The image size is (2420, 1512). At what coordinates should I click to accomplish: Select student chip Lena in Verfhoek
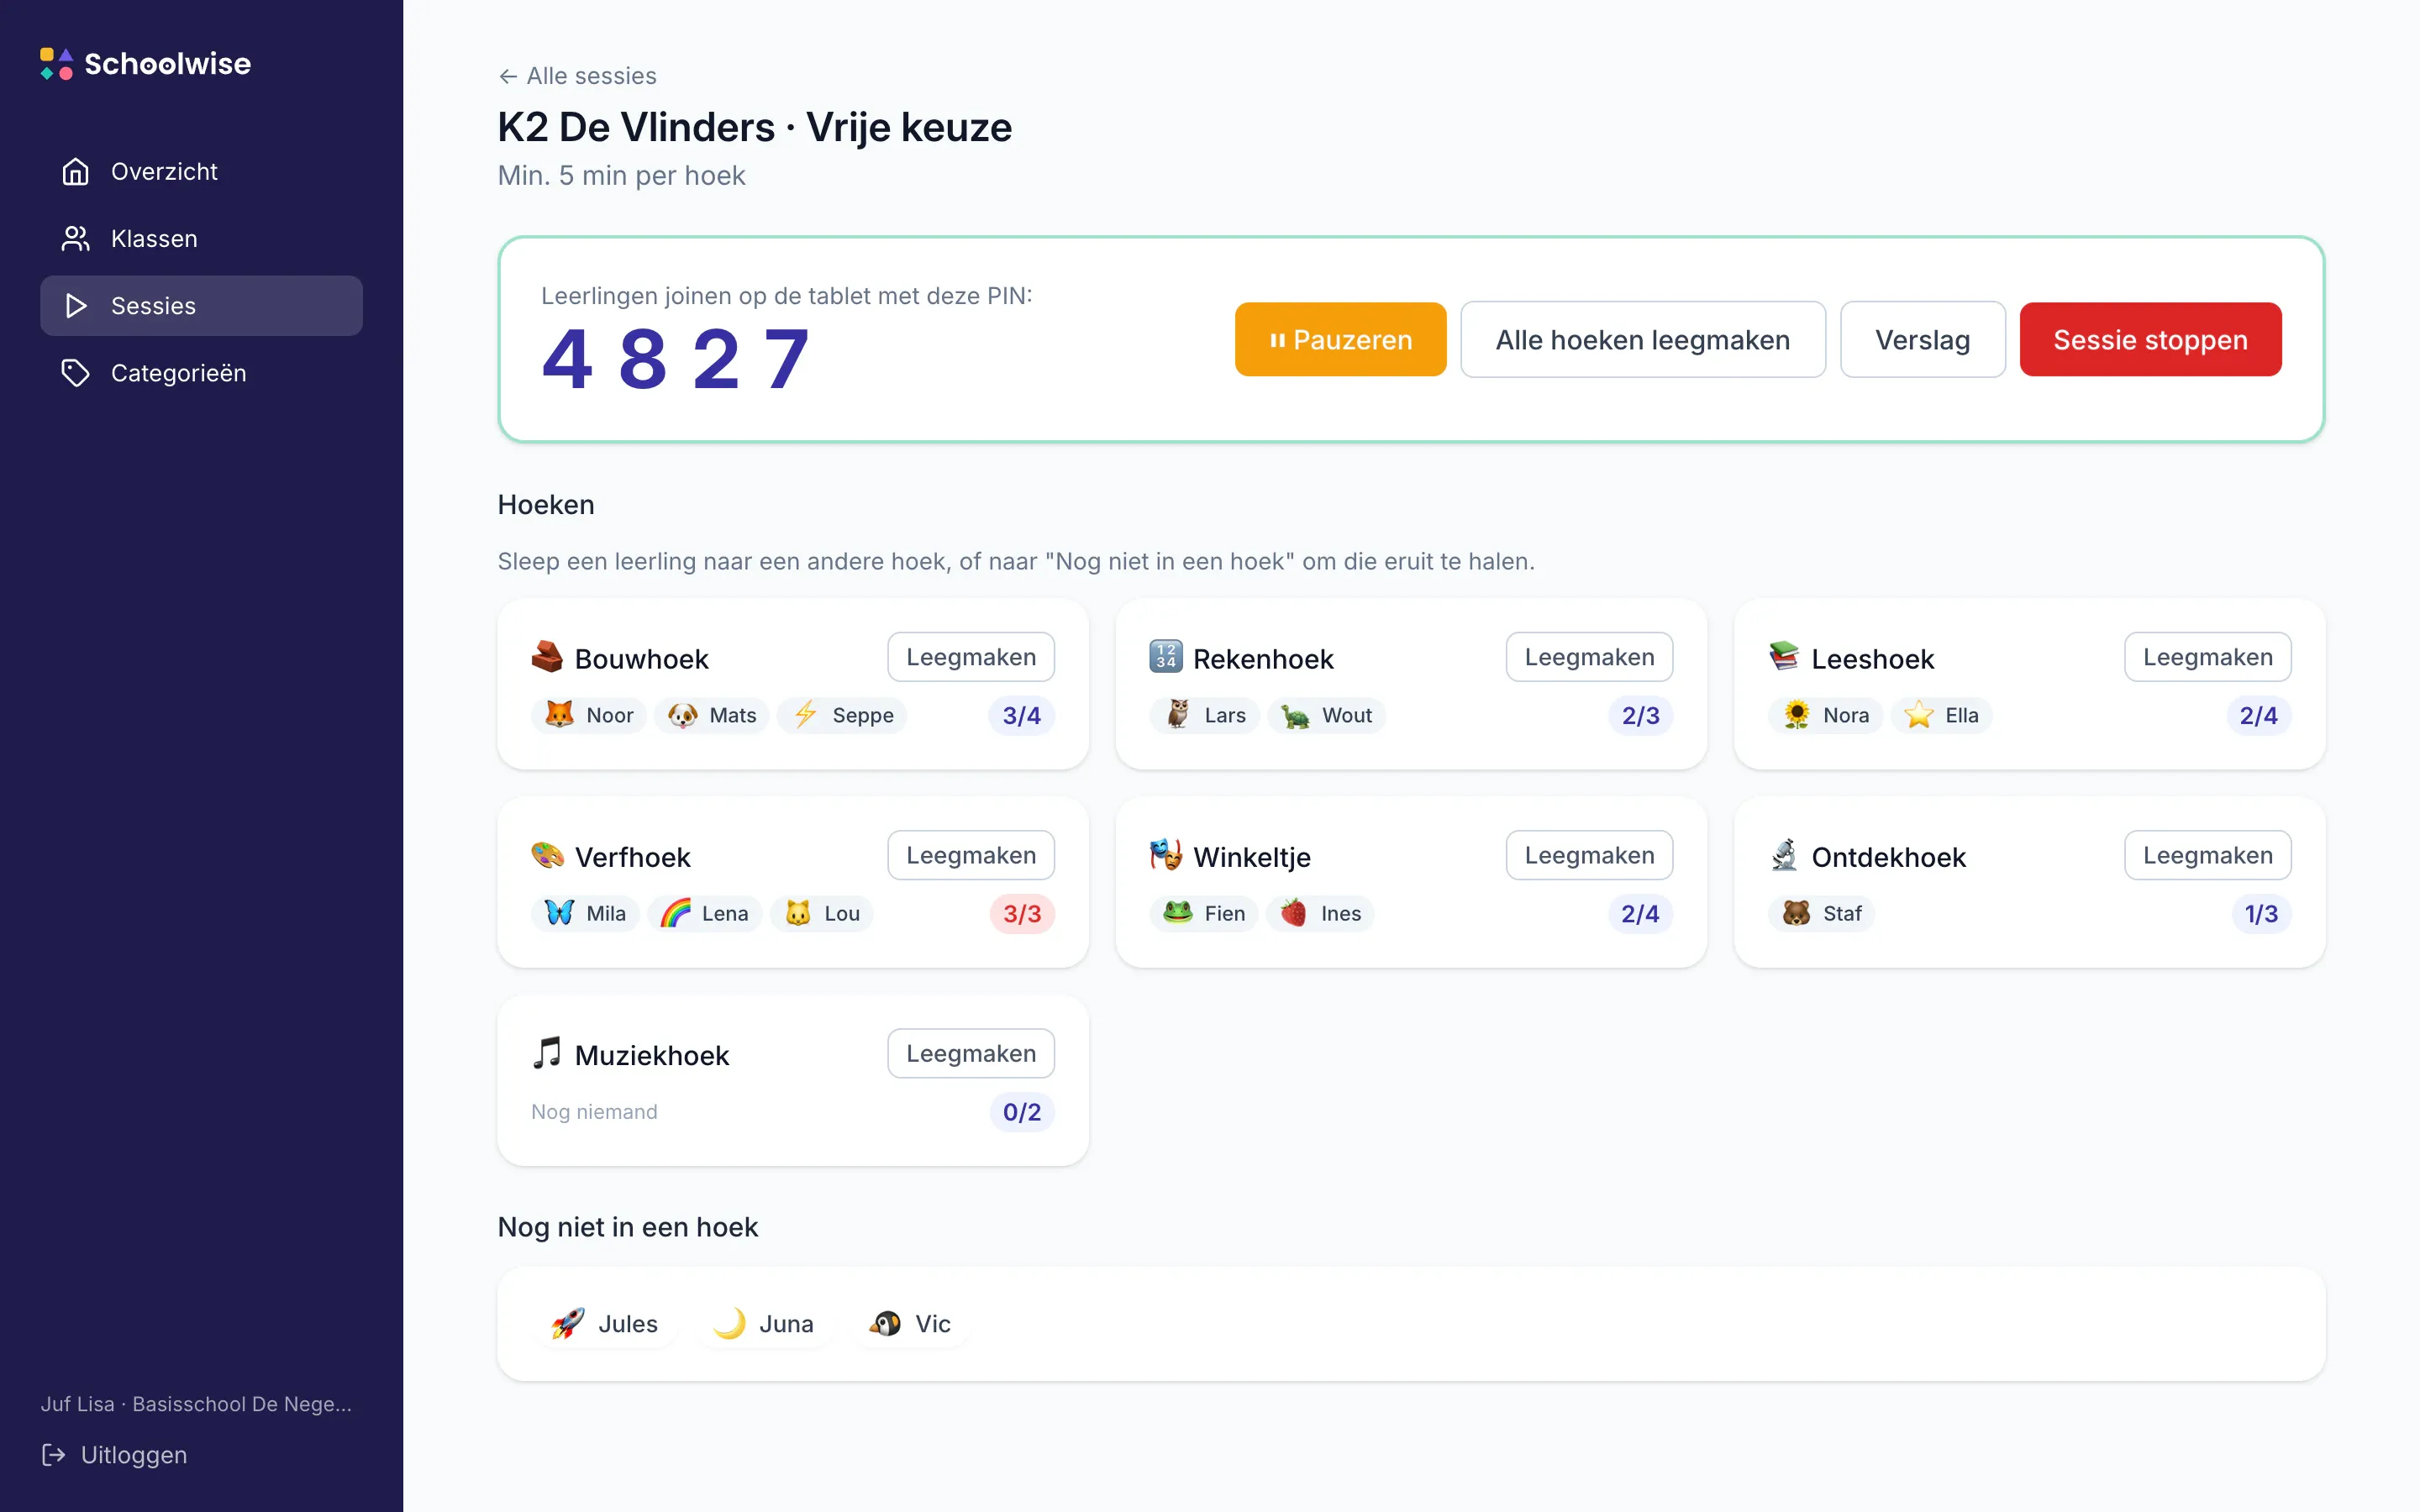(704, 913)
